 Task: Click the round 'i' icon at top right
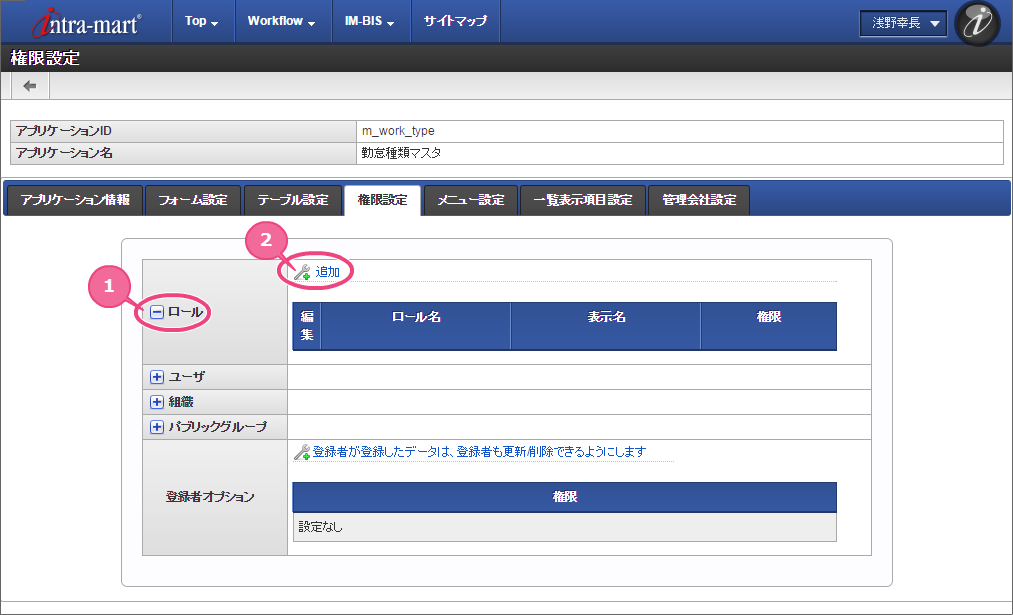click(x=977, y=23)
